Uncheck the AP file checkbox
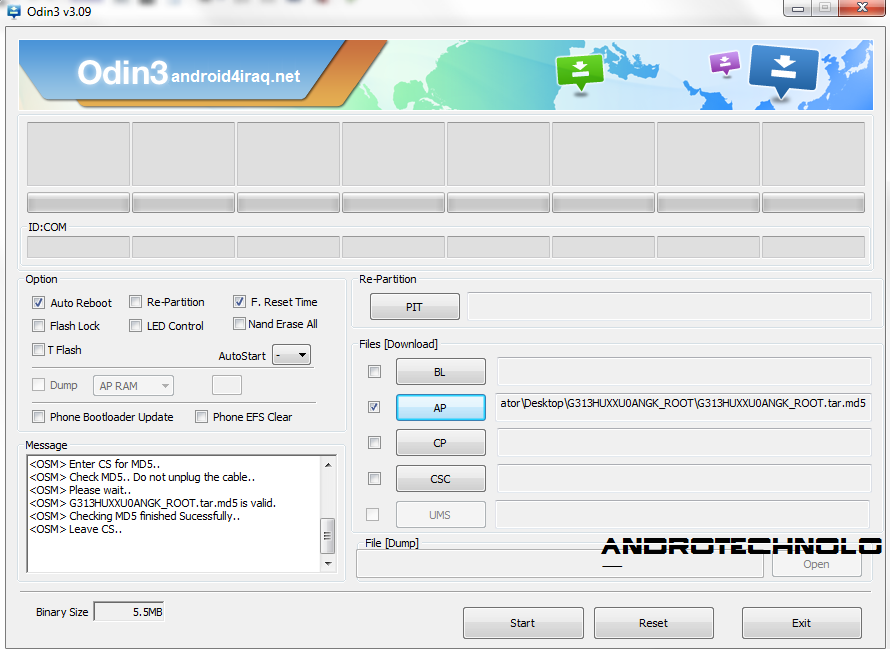890x649 pixels. [374, 407]
